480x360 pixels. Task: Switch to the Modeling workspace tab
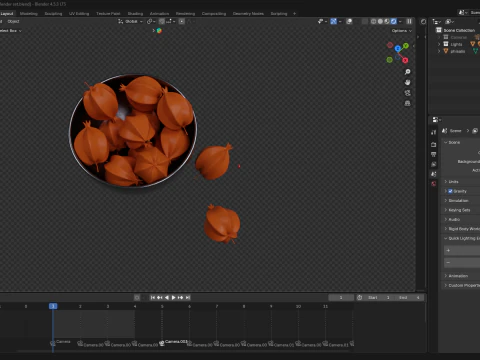tap(29, 14)
